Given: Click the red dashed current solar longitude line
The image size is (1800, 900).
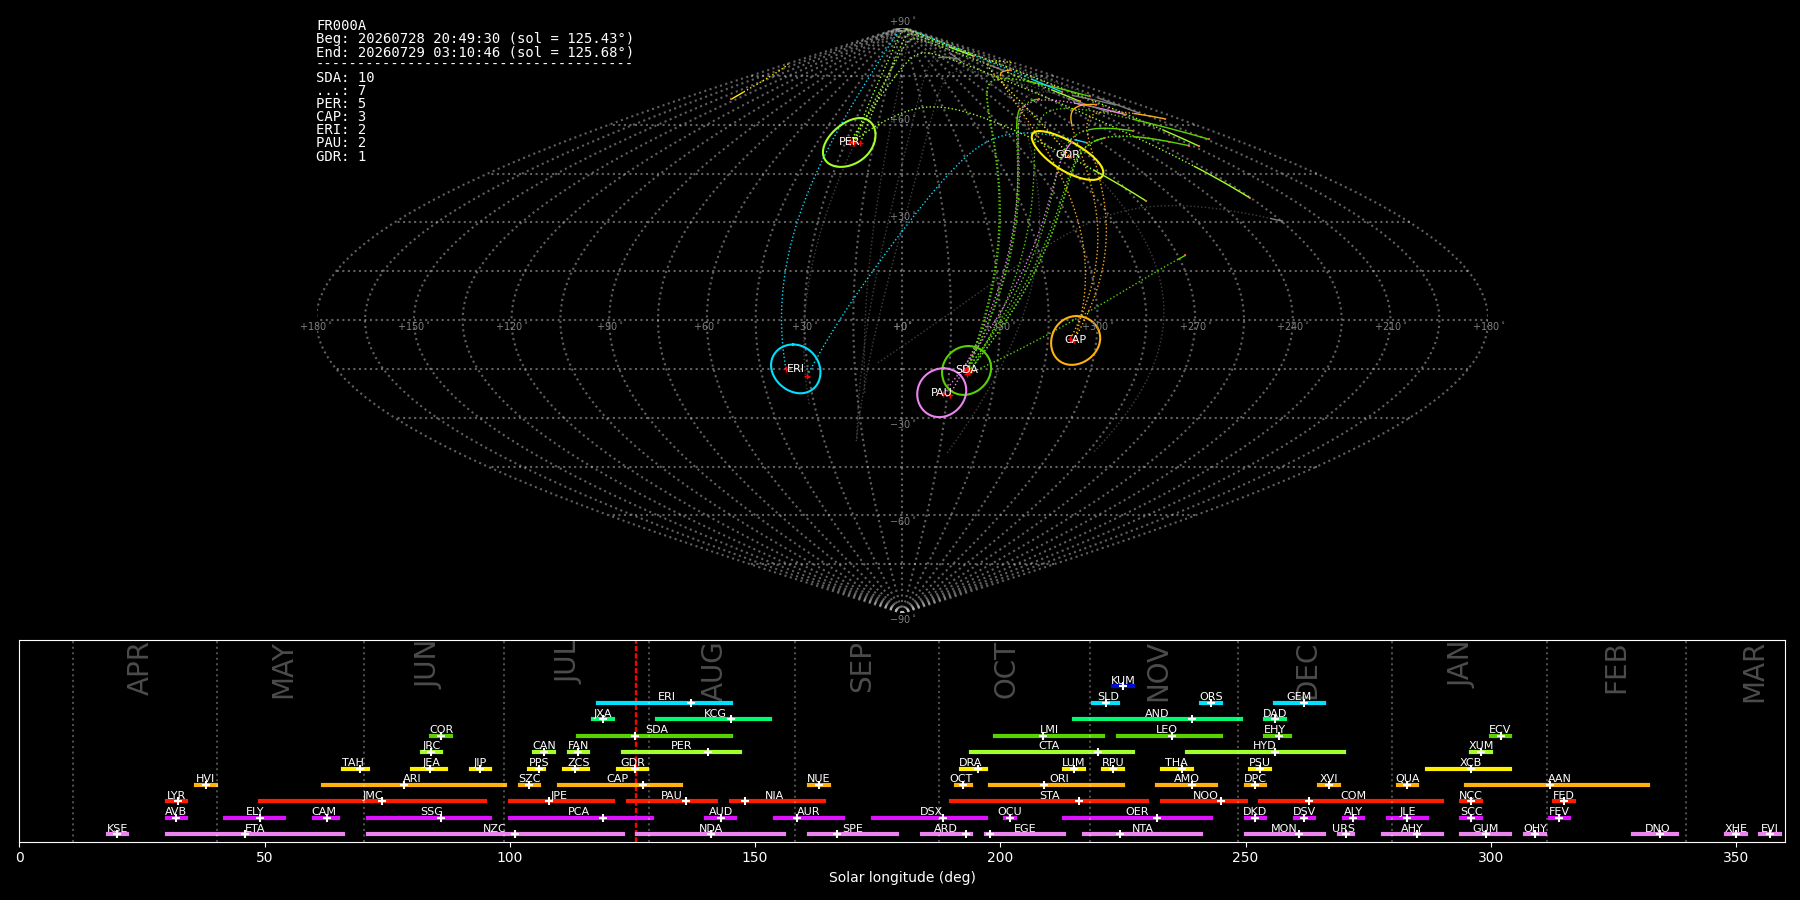Looking at the screenshot, I should point(635,740).
